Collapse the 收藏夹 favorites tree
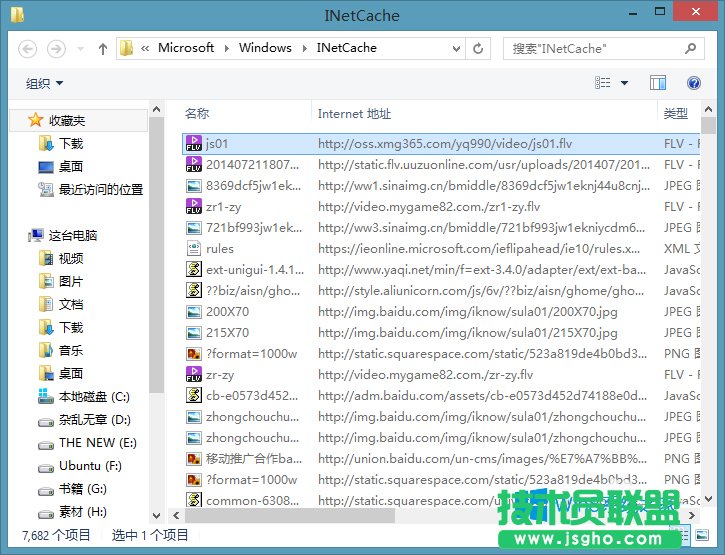This screenshot has height=555, width=725. point(18,120)
